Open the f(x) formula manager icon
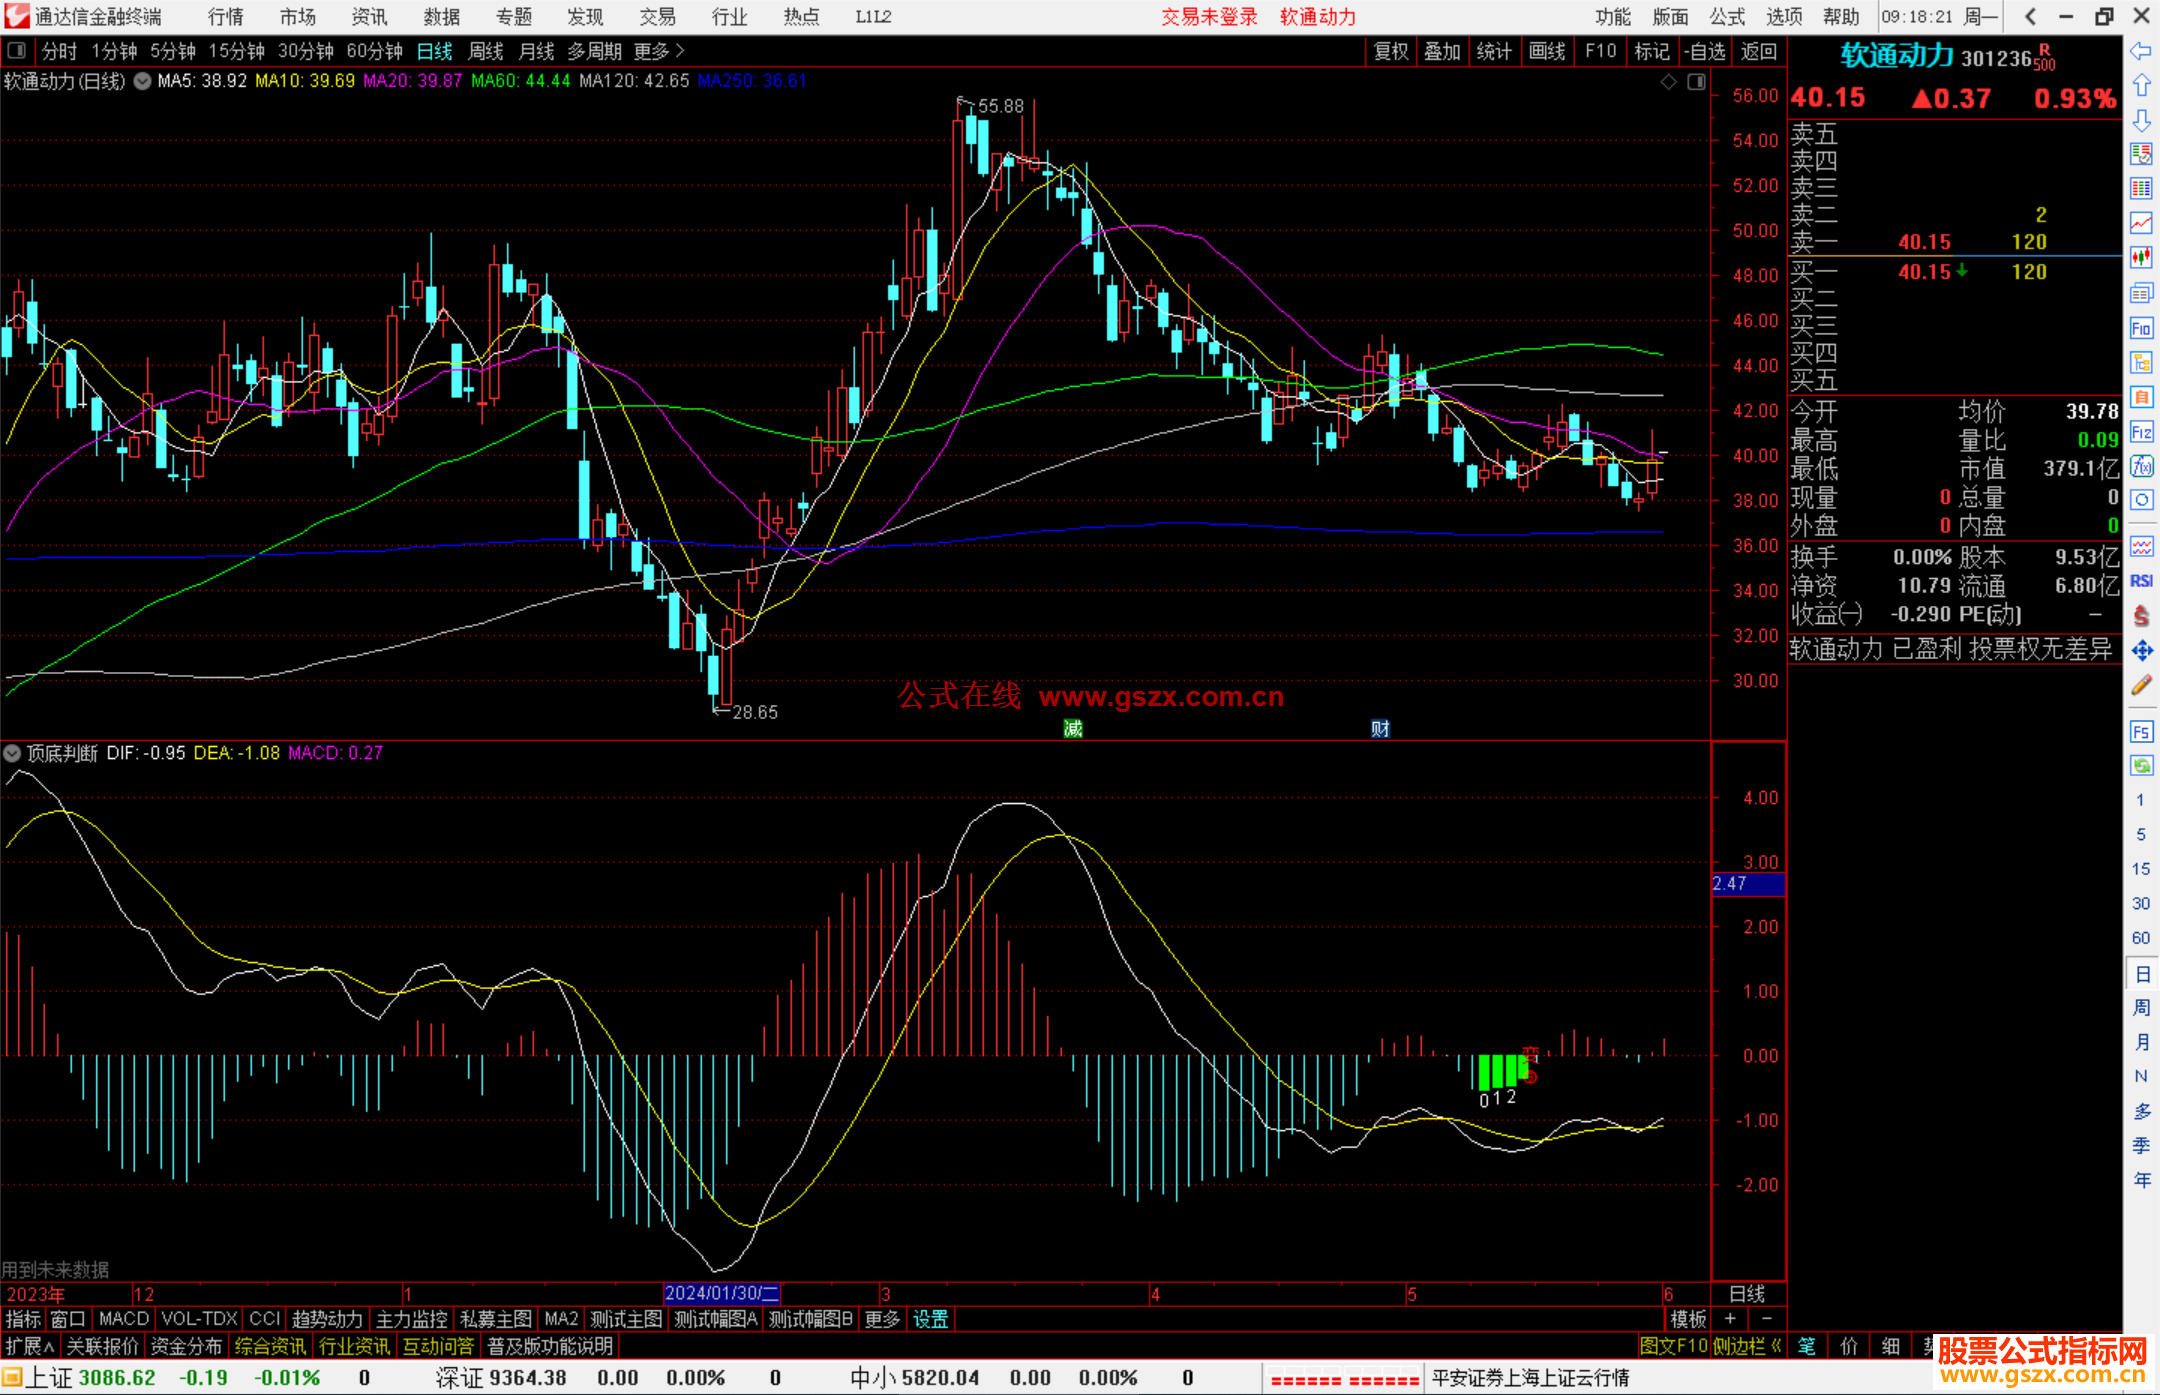 click(x=2141, y=466)
